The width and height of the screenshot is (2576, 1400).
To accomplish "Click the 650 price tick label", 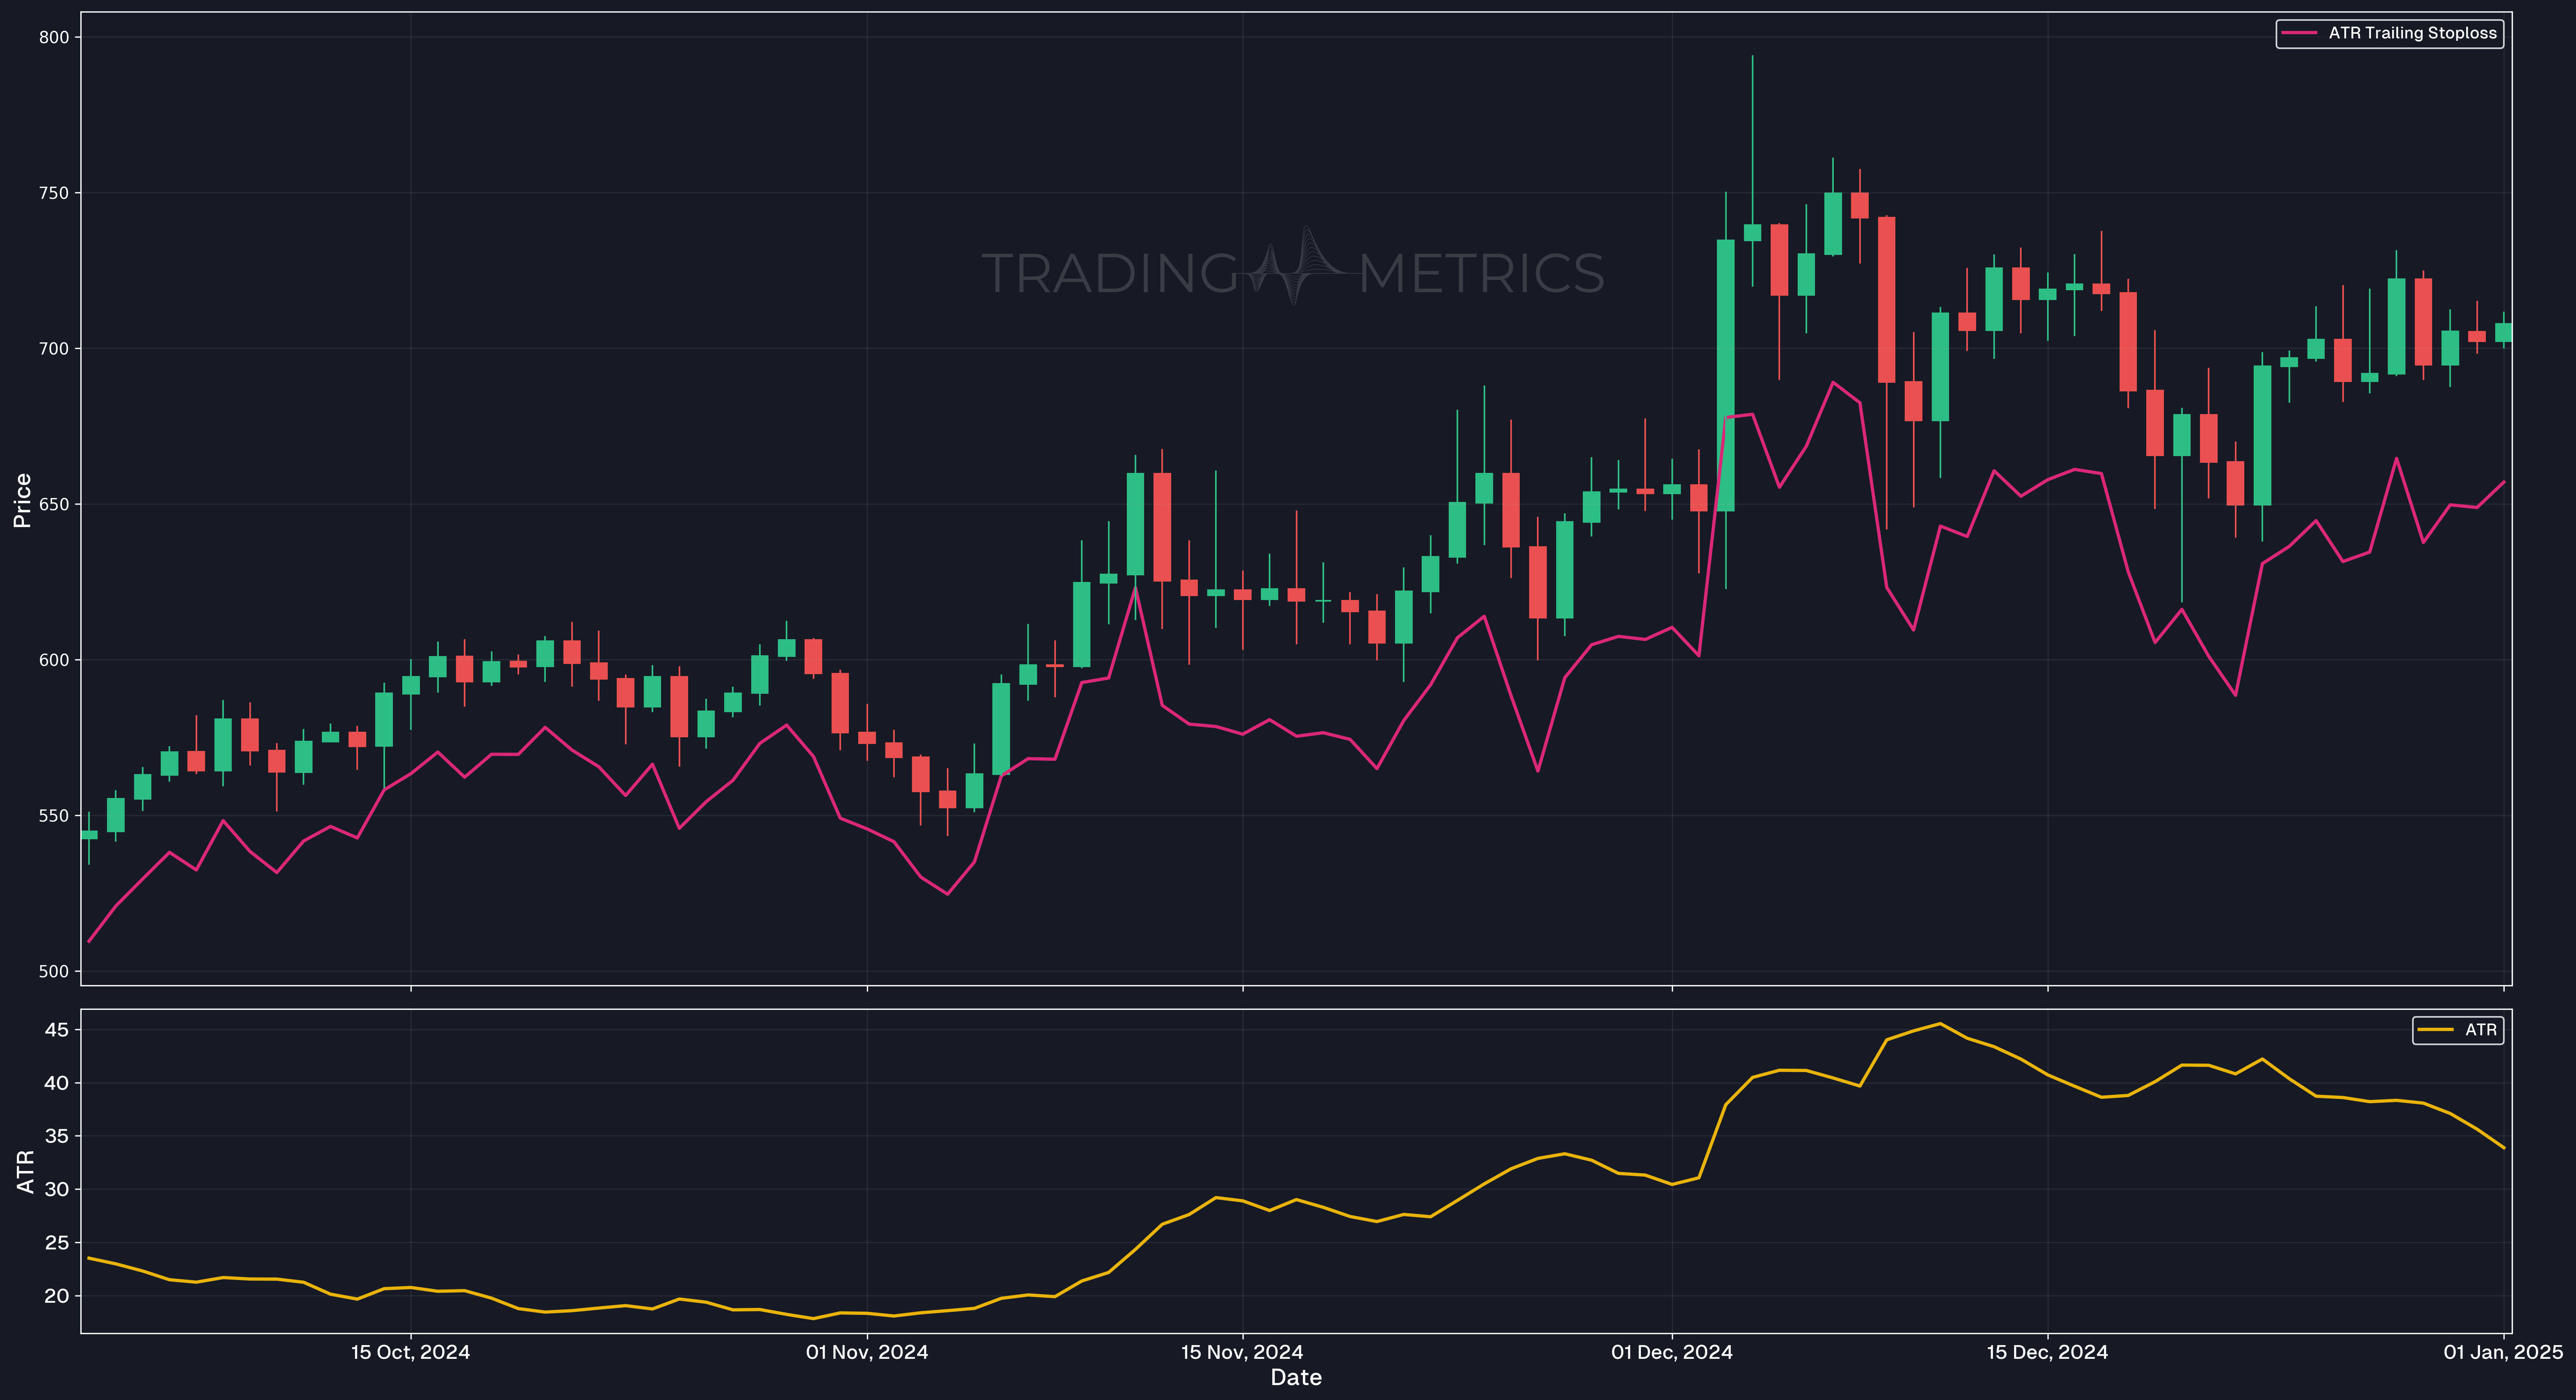I will (x=54, y=505).
